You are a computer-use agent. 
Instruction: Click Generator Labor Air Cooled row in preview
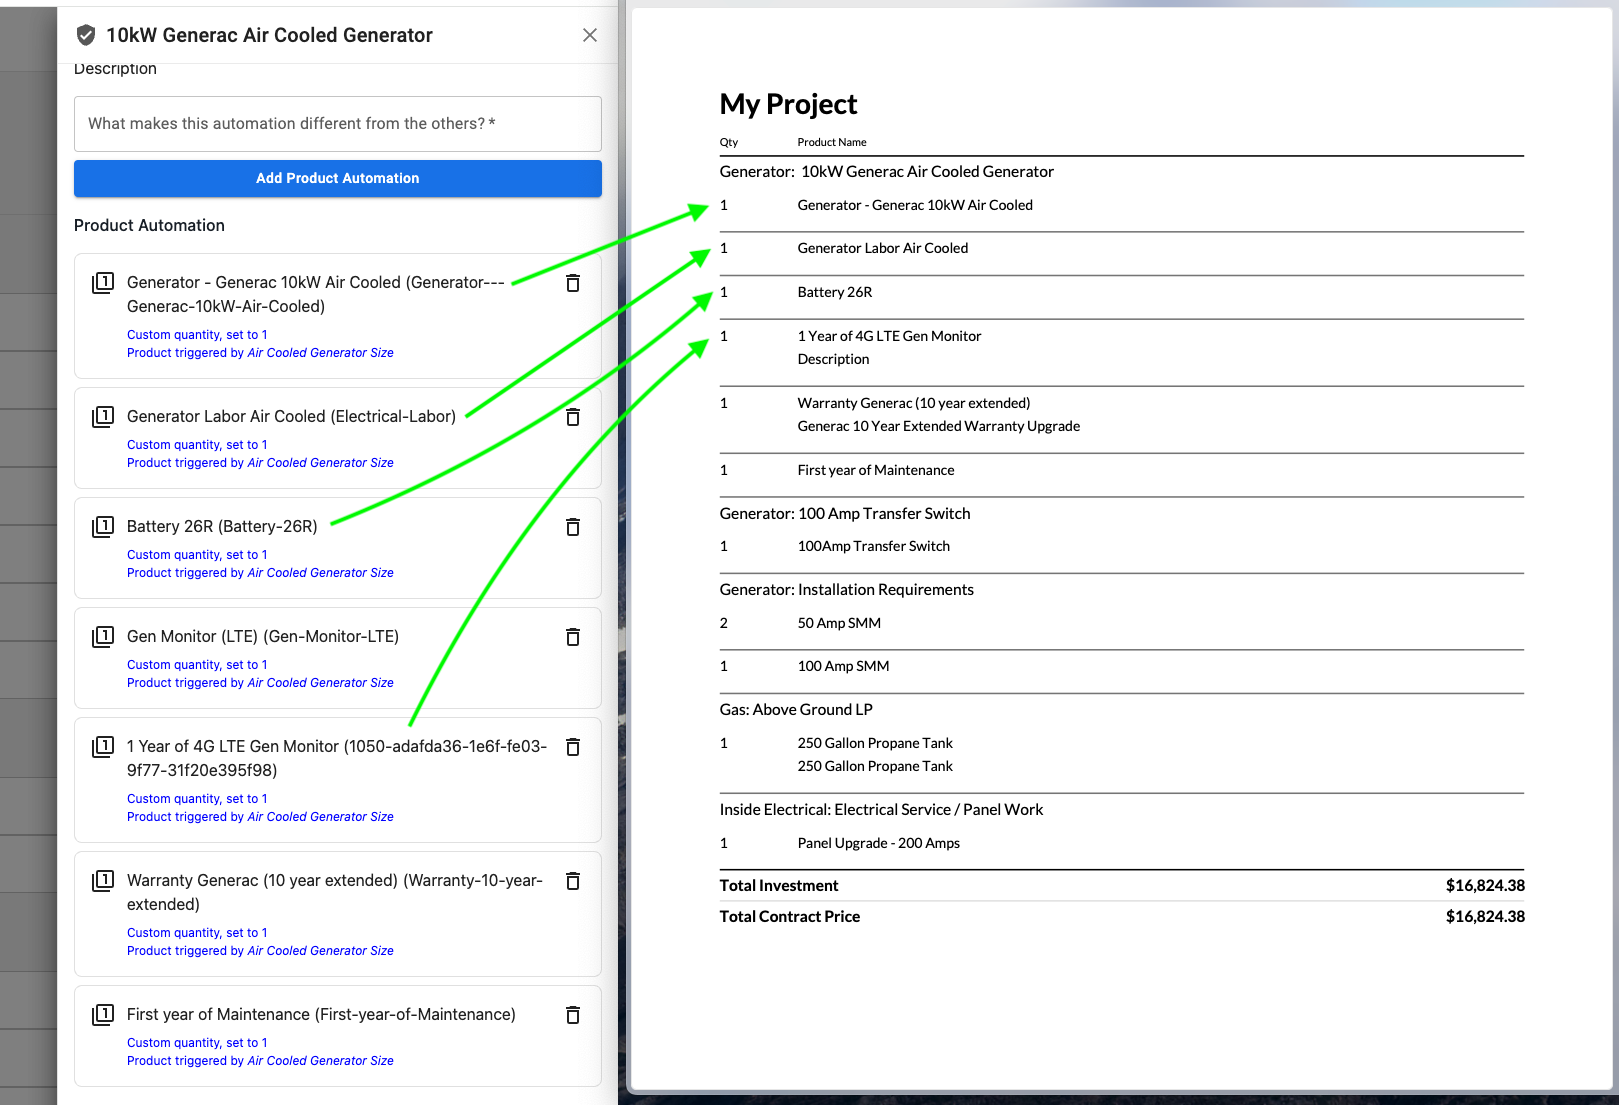point(1122,249)
